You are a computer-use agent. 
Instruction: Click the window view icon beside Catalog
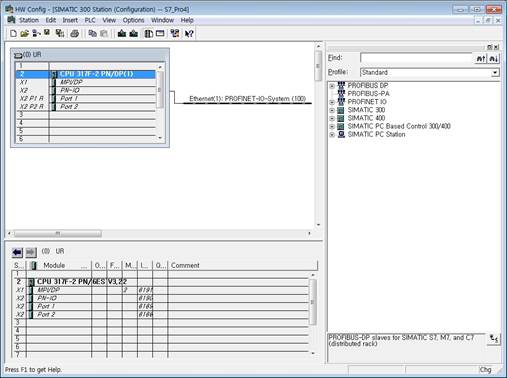click(160, 33)
